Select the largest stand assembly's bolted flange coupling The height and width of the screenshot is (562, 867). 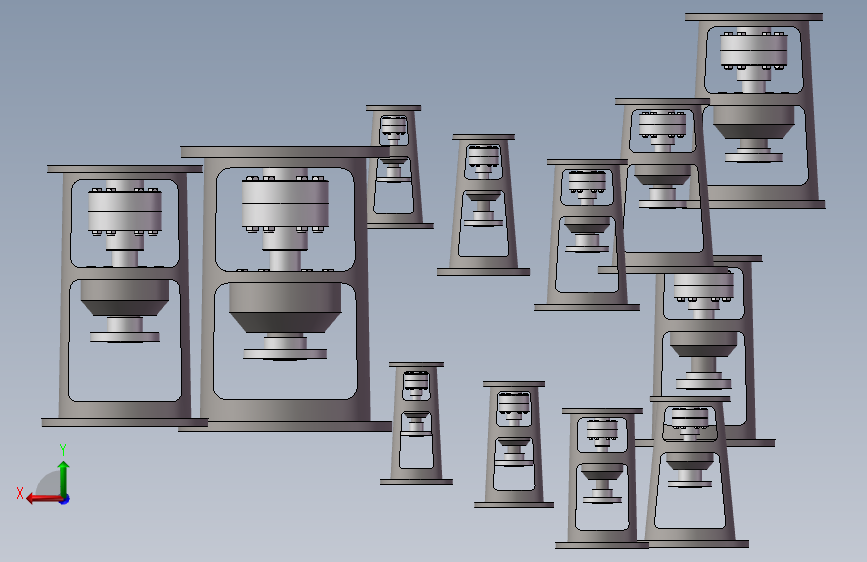coord(285,204)
